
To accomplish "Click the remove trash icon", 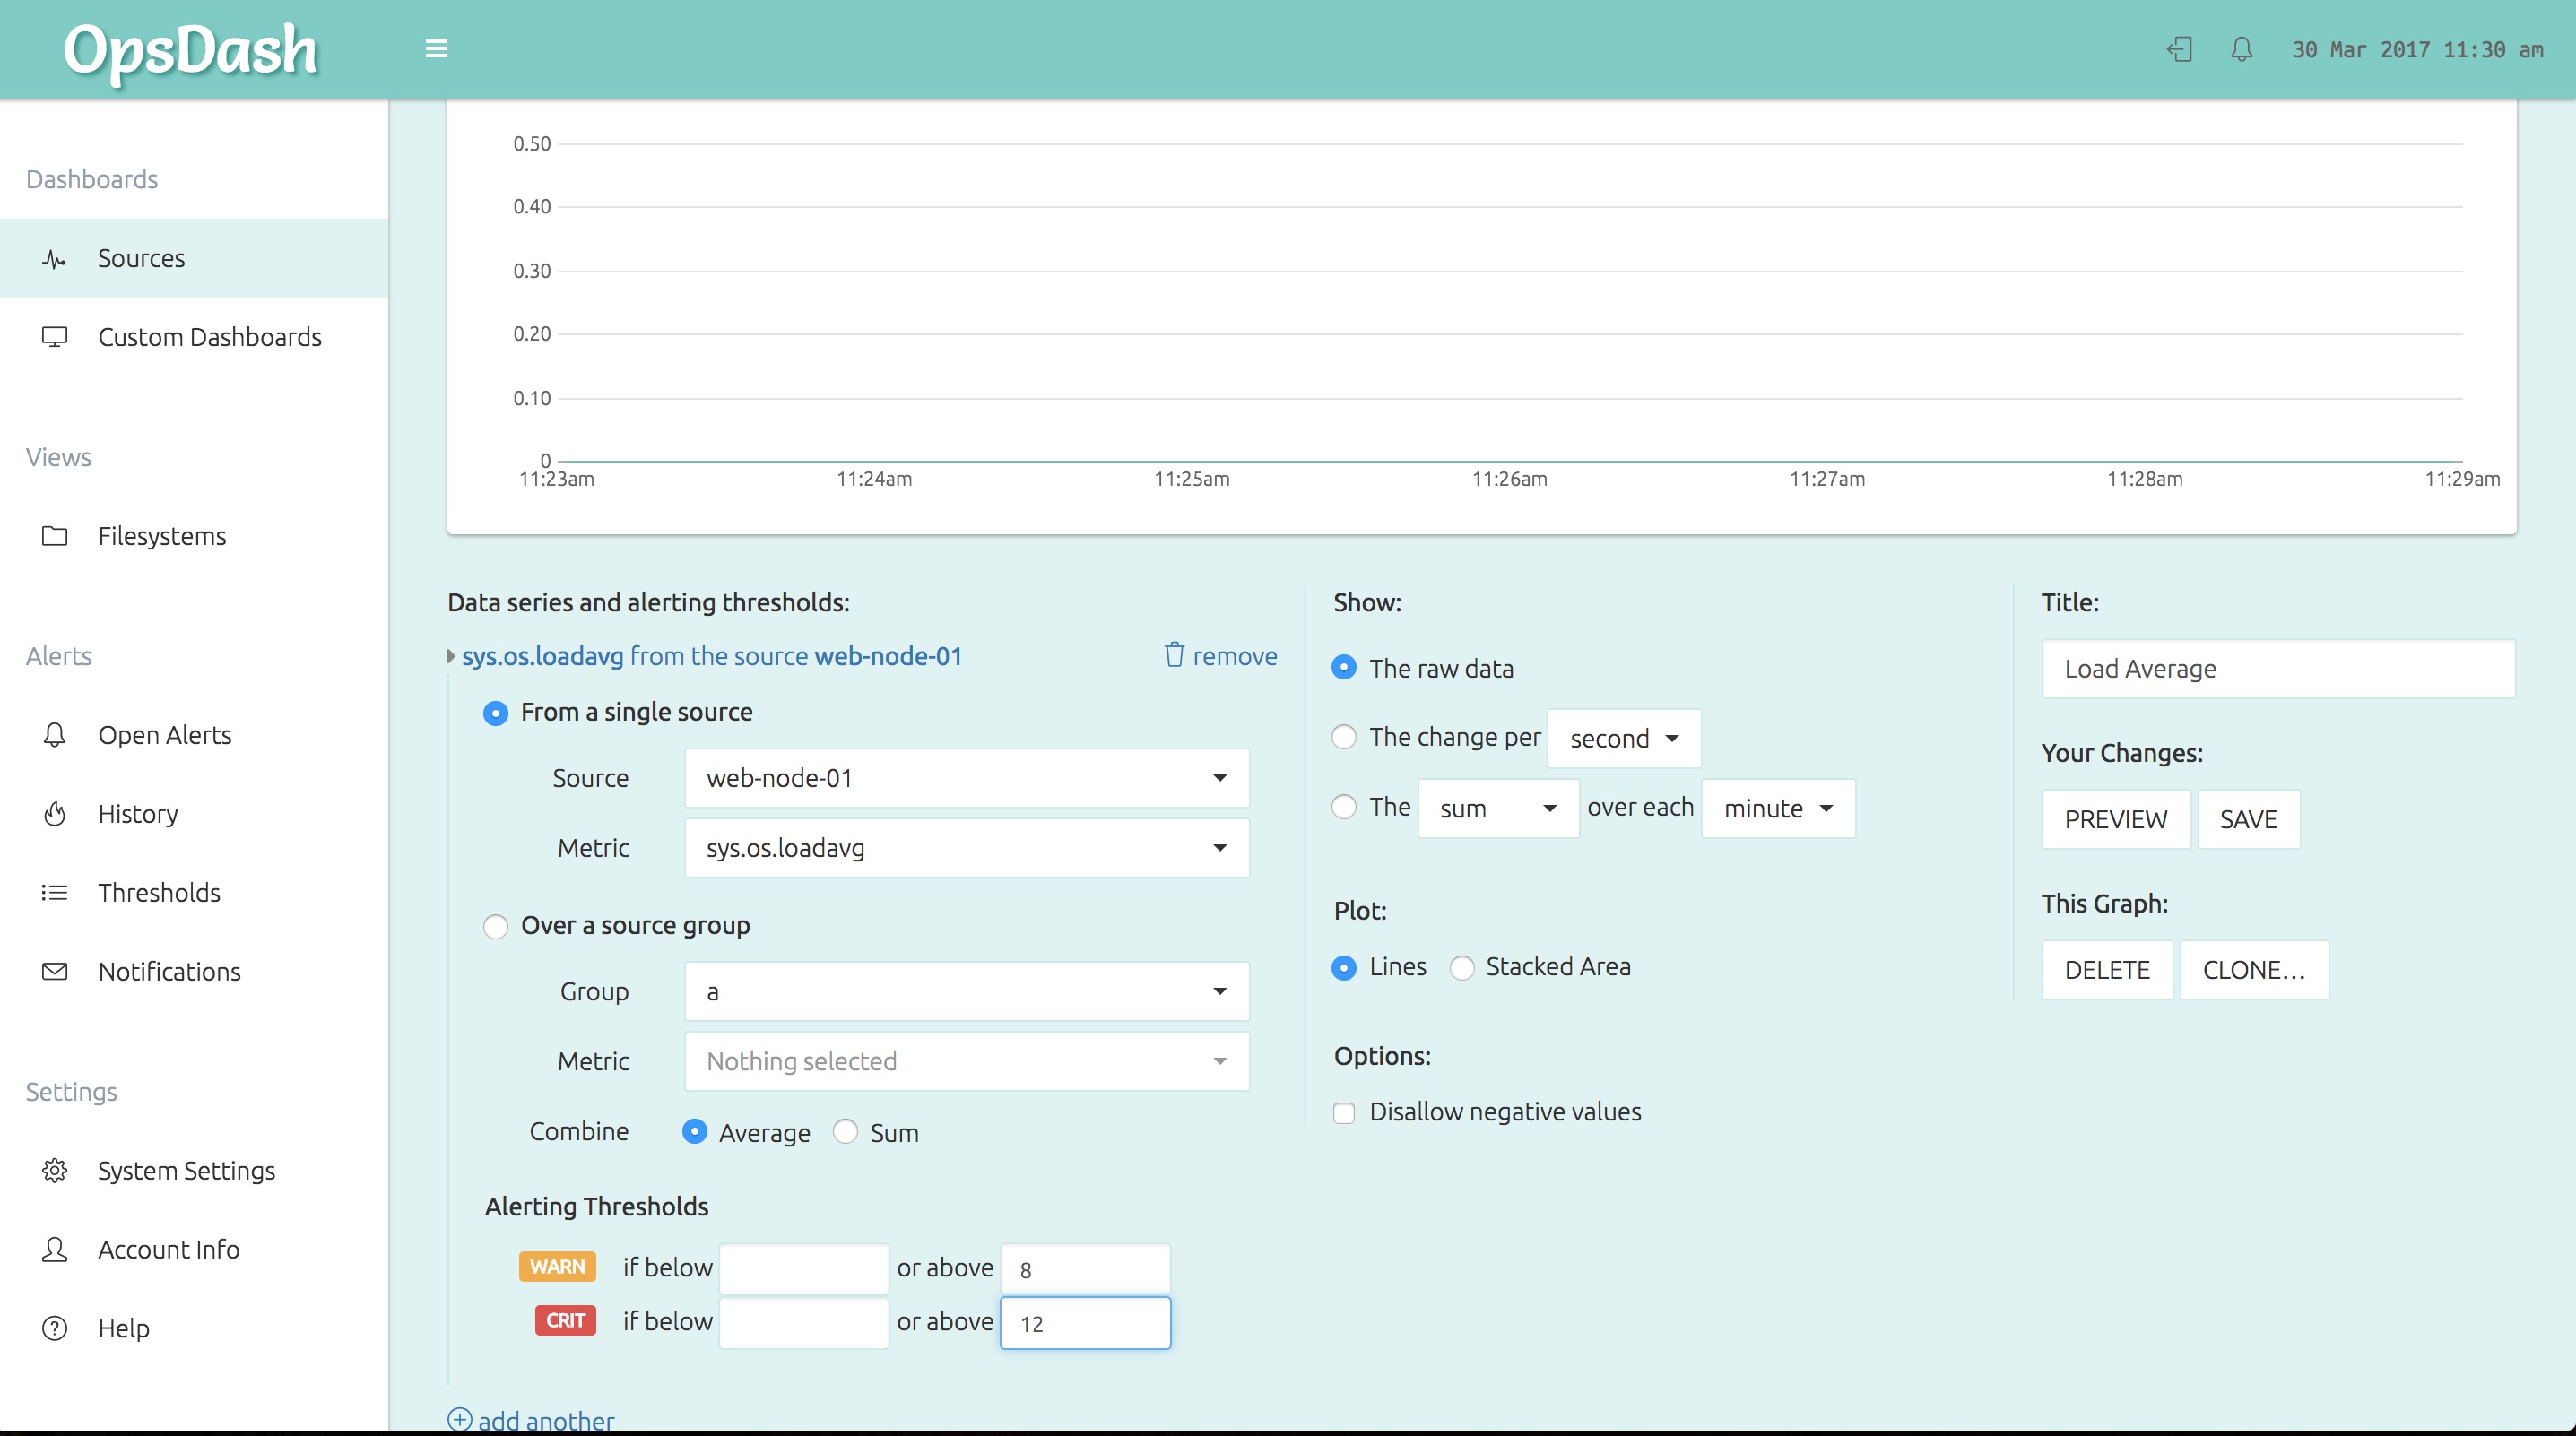I will tap(1174, 655).
